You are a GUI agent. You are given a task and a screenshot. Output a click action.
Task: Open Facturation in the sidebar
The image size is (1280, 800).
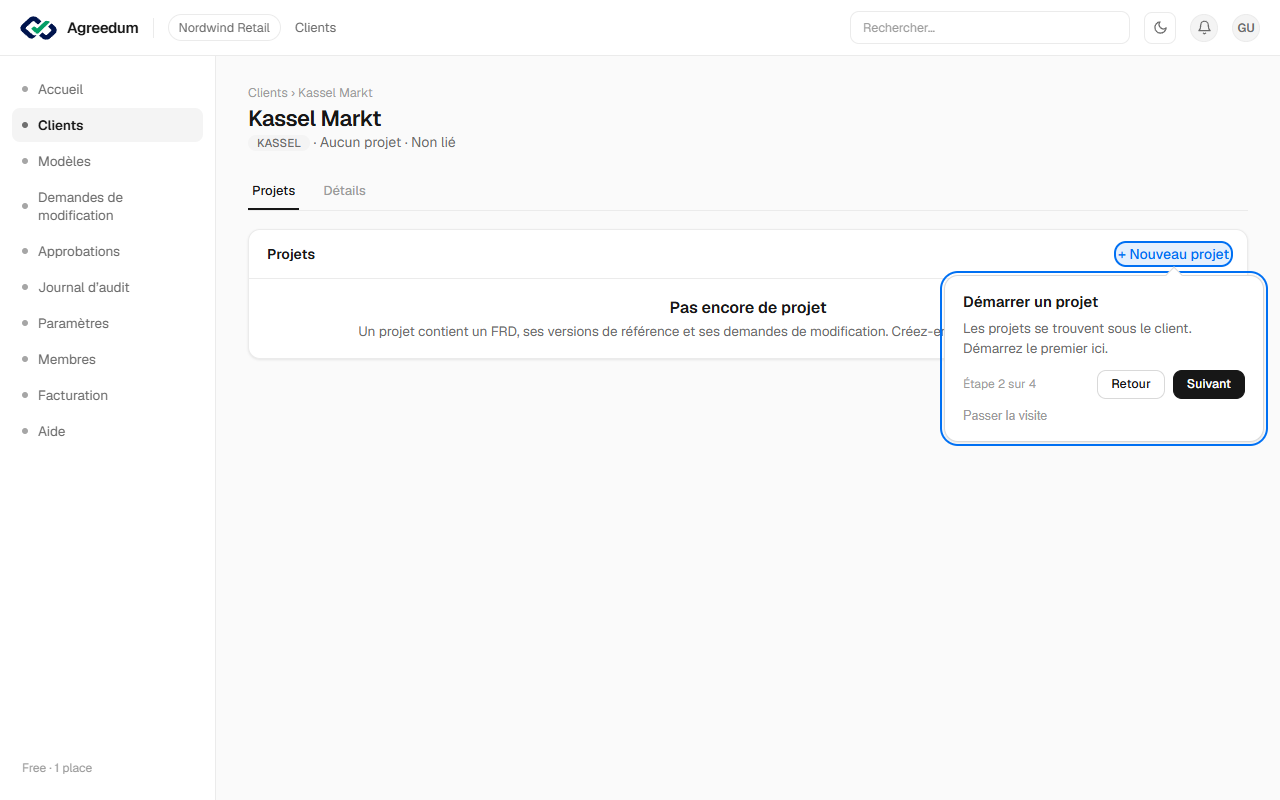click(x=107, y=395)
